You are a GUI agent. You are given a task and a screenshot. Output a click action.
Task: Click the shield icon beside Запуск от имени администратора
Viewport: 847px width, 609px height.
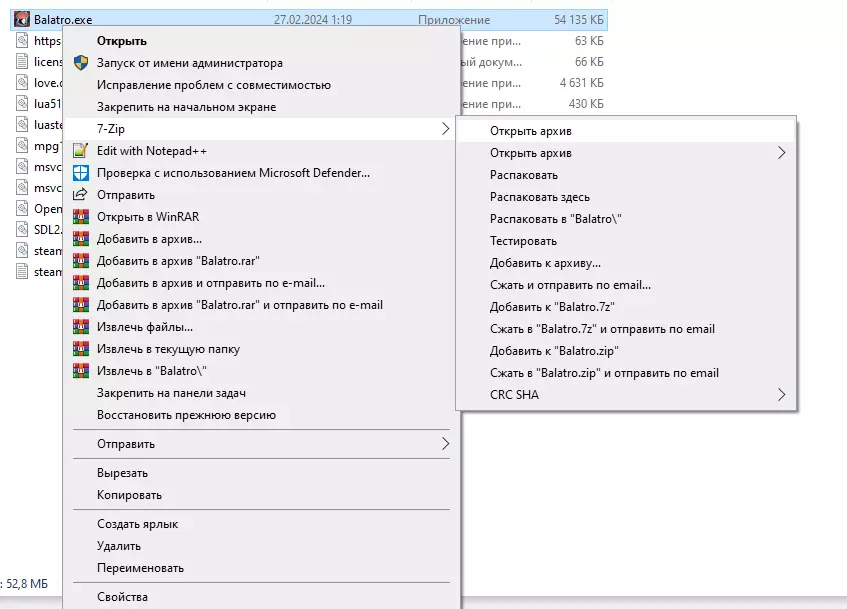click(80, 63)
